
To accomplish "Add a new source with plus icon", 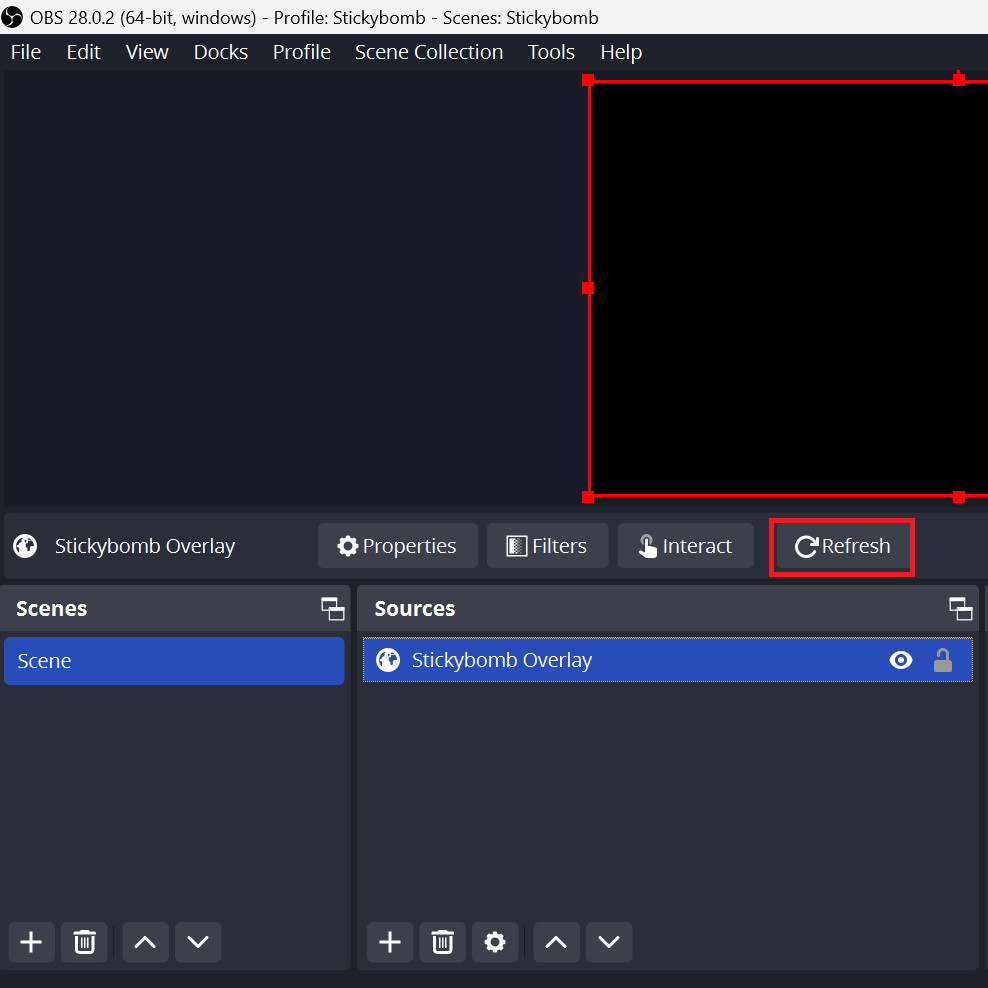I will tap(390, 942).
